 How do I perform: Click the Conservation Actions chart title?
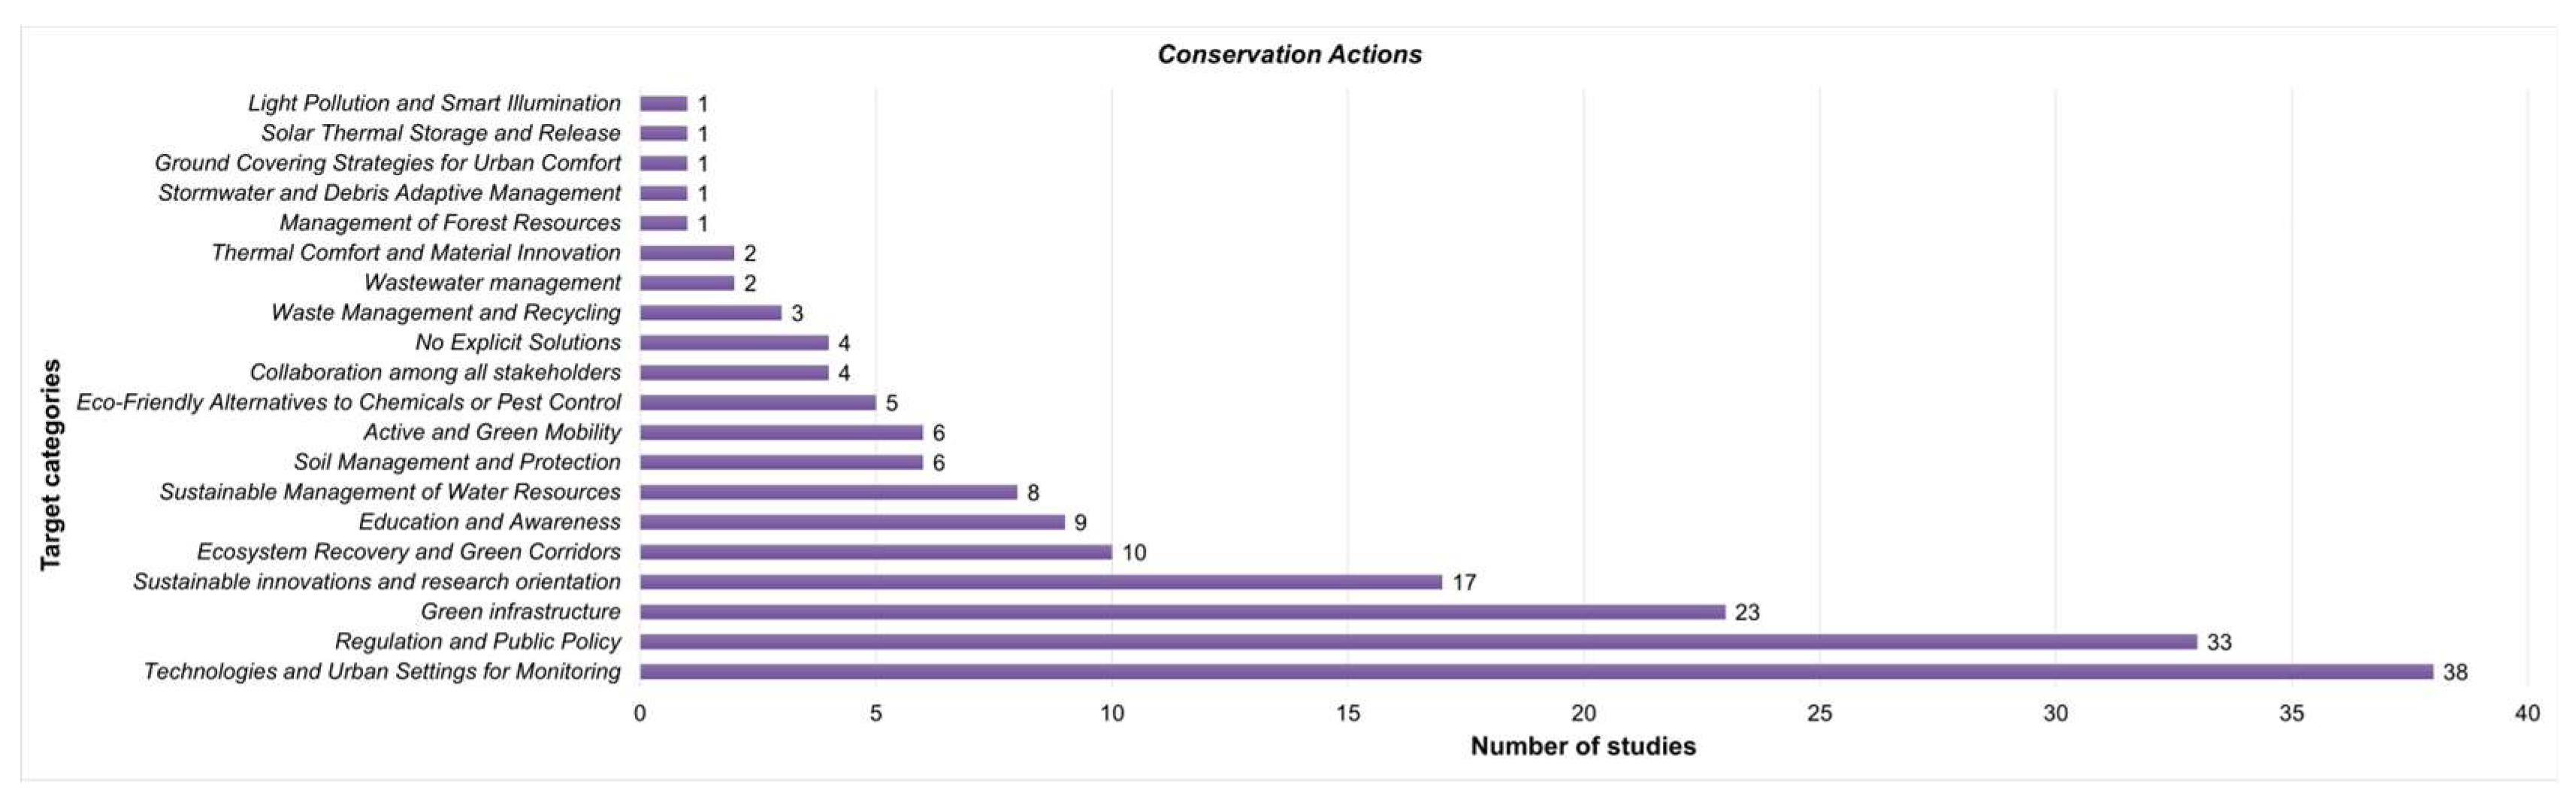point(1289,54)
